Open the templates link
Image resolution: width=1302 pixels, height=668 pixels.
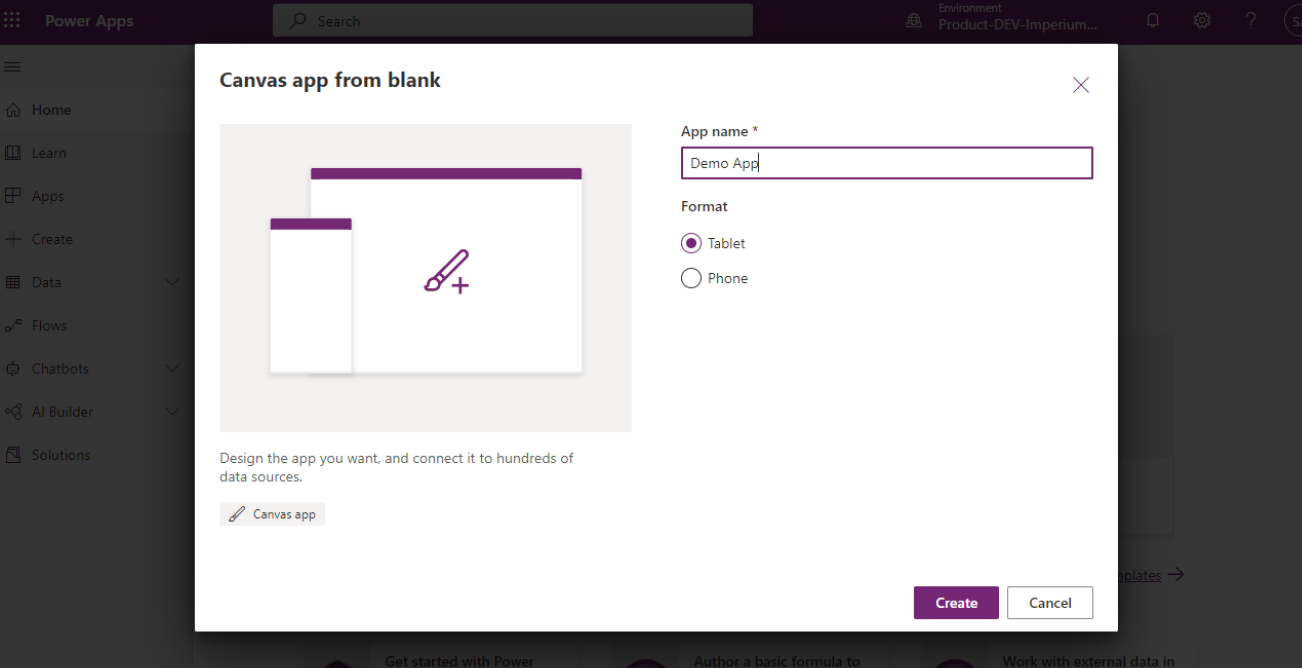pyautogui.click(x=1140, y=575)
